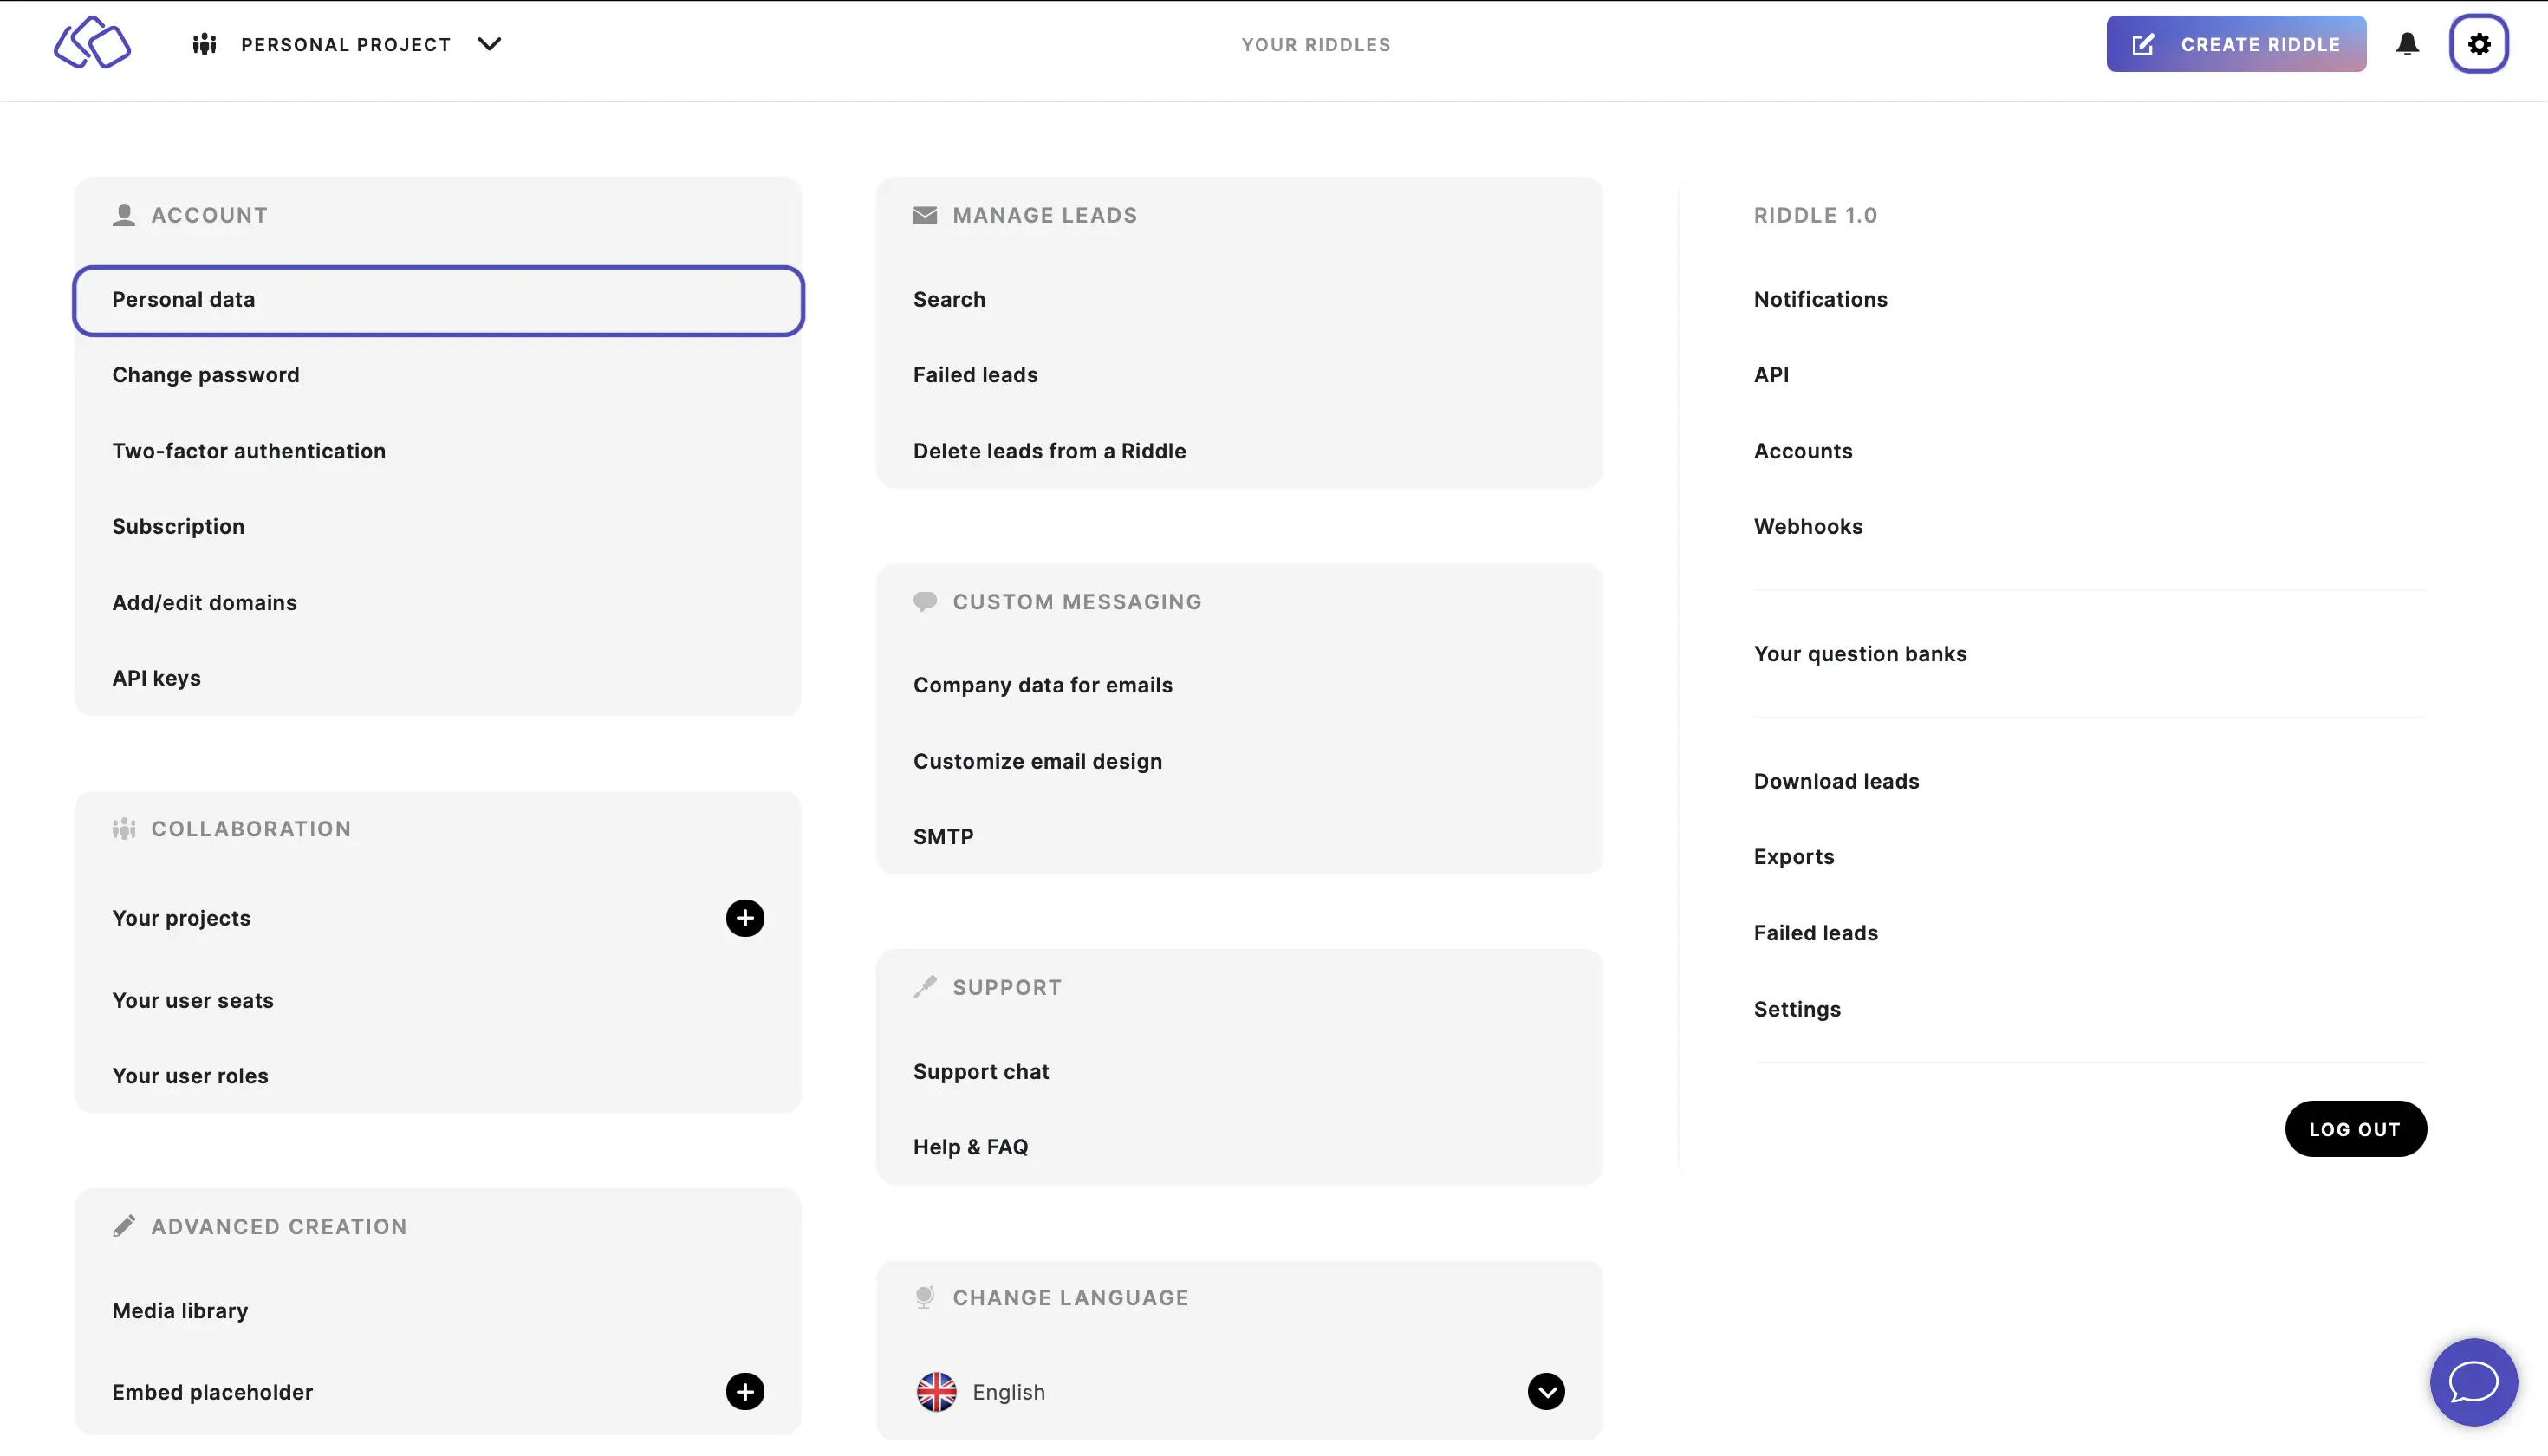Click the Riddle logo icon top left
The width and height of the screenshot is (2548, 1456).
[x=91, y=42]
